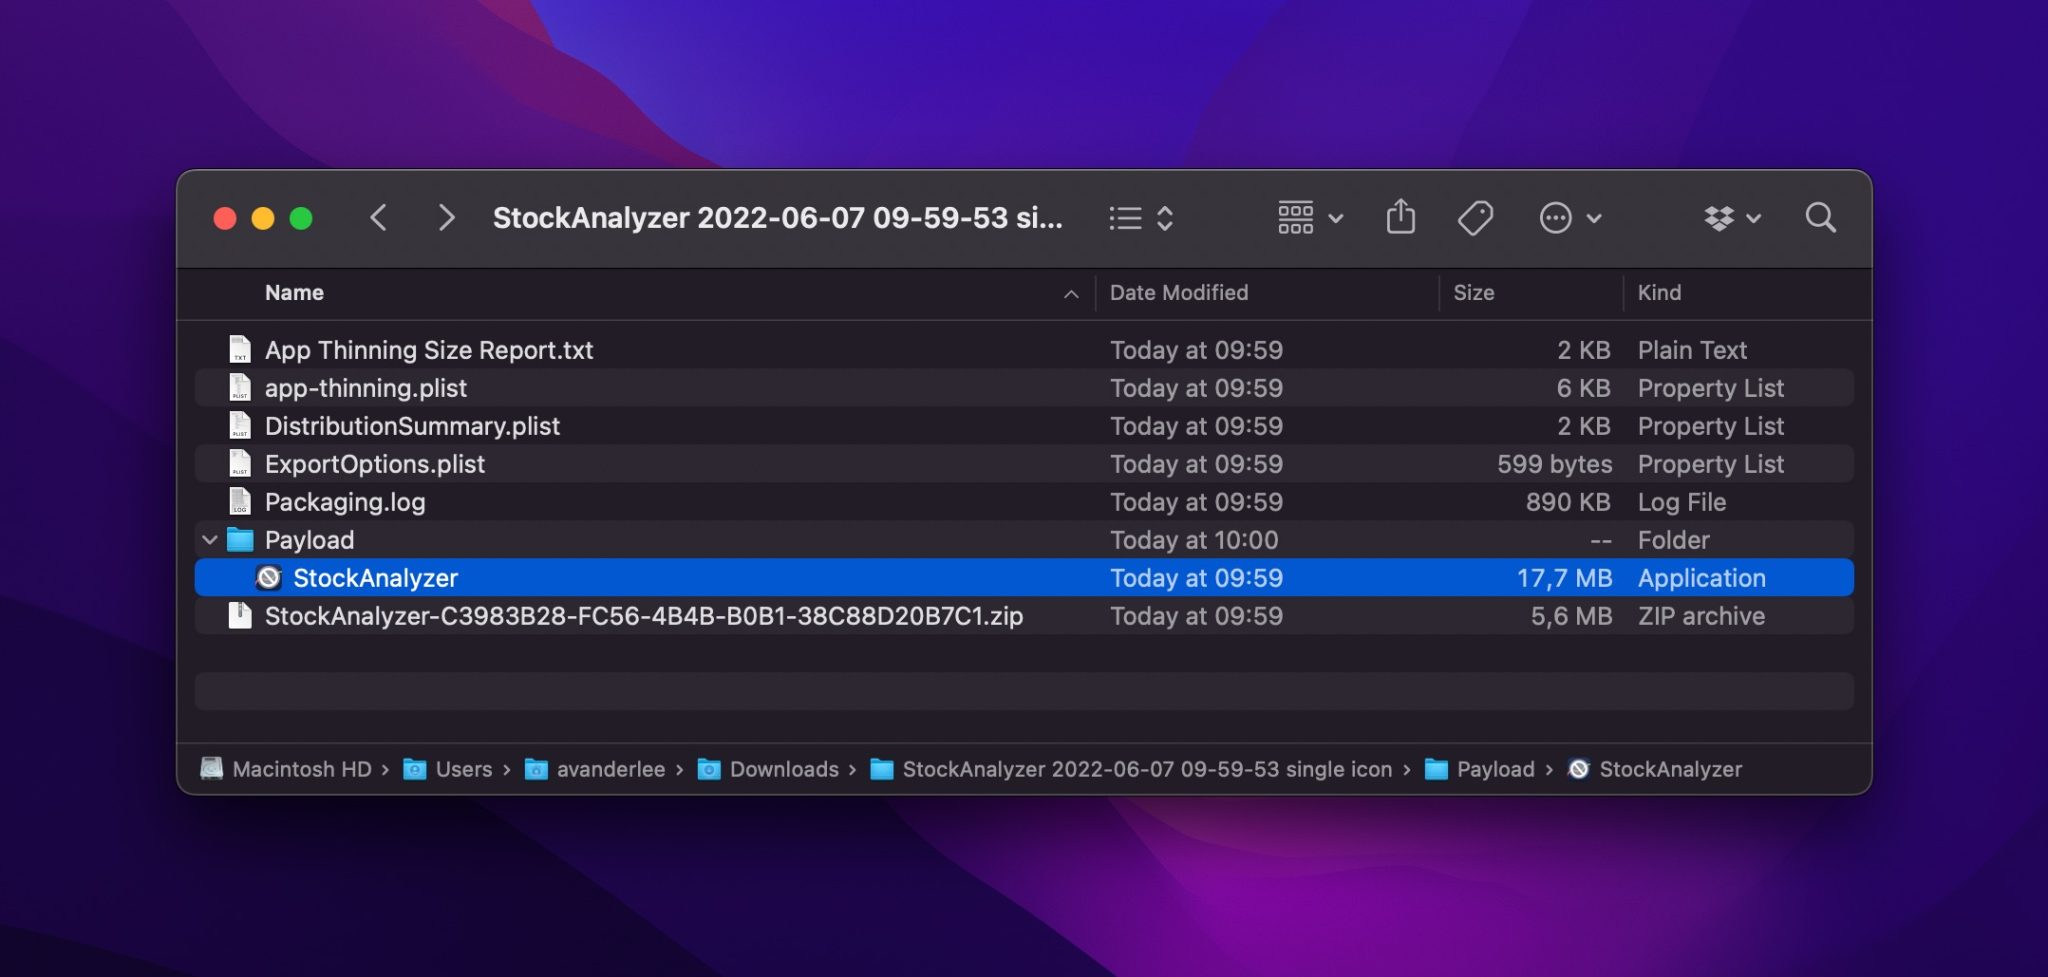Open Downloads in the path bar
This screenshot has width=2048, height=977.
tap(786, 769)
